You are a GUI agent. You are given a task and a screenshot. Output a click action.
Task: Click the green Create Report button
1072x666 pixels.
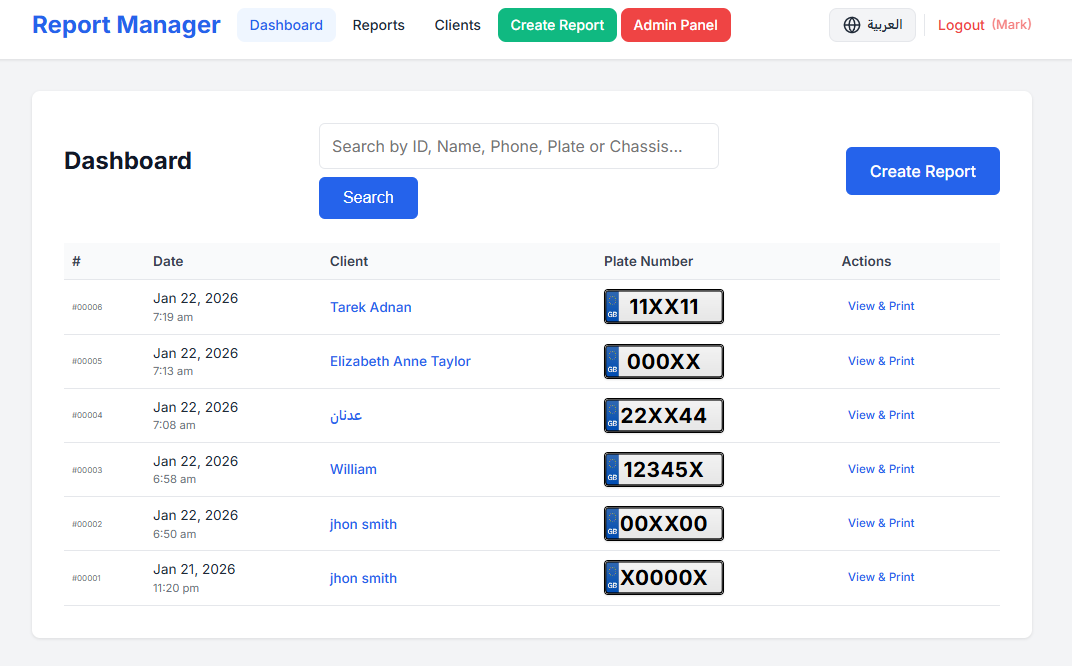click(557, 24)
